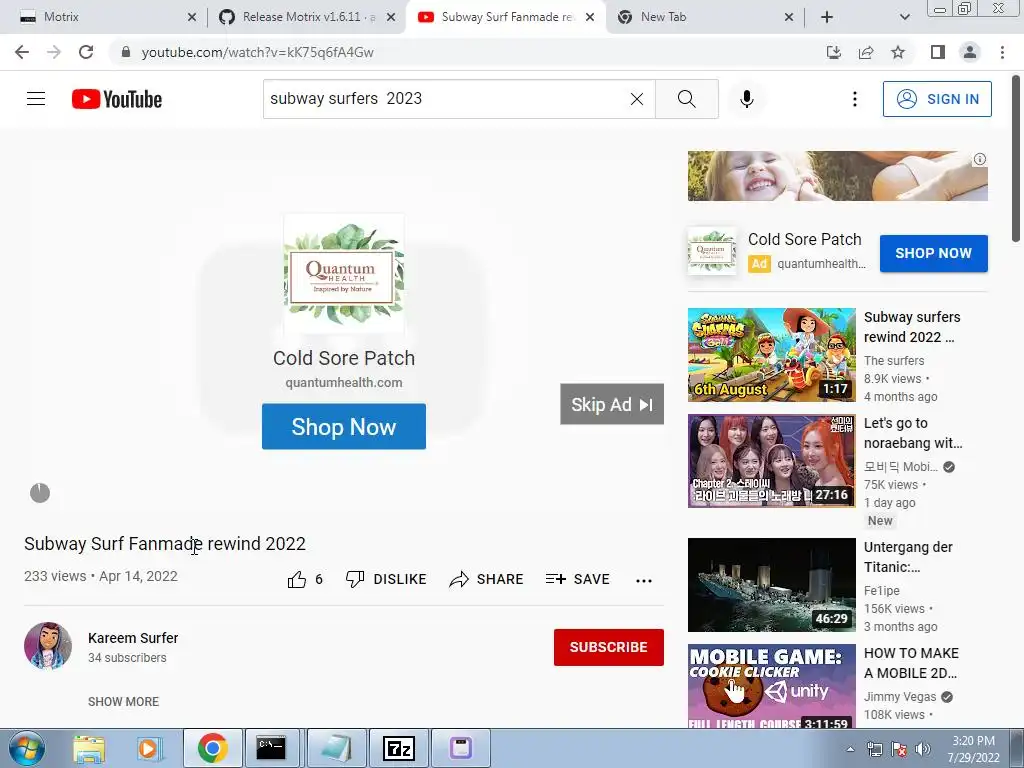Click the page vertical scrollbar

click(1017, 159)
